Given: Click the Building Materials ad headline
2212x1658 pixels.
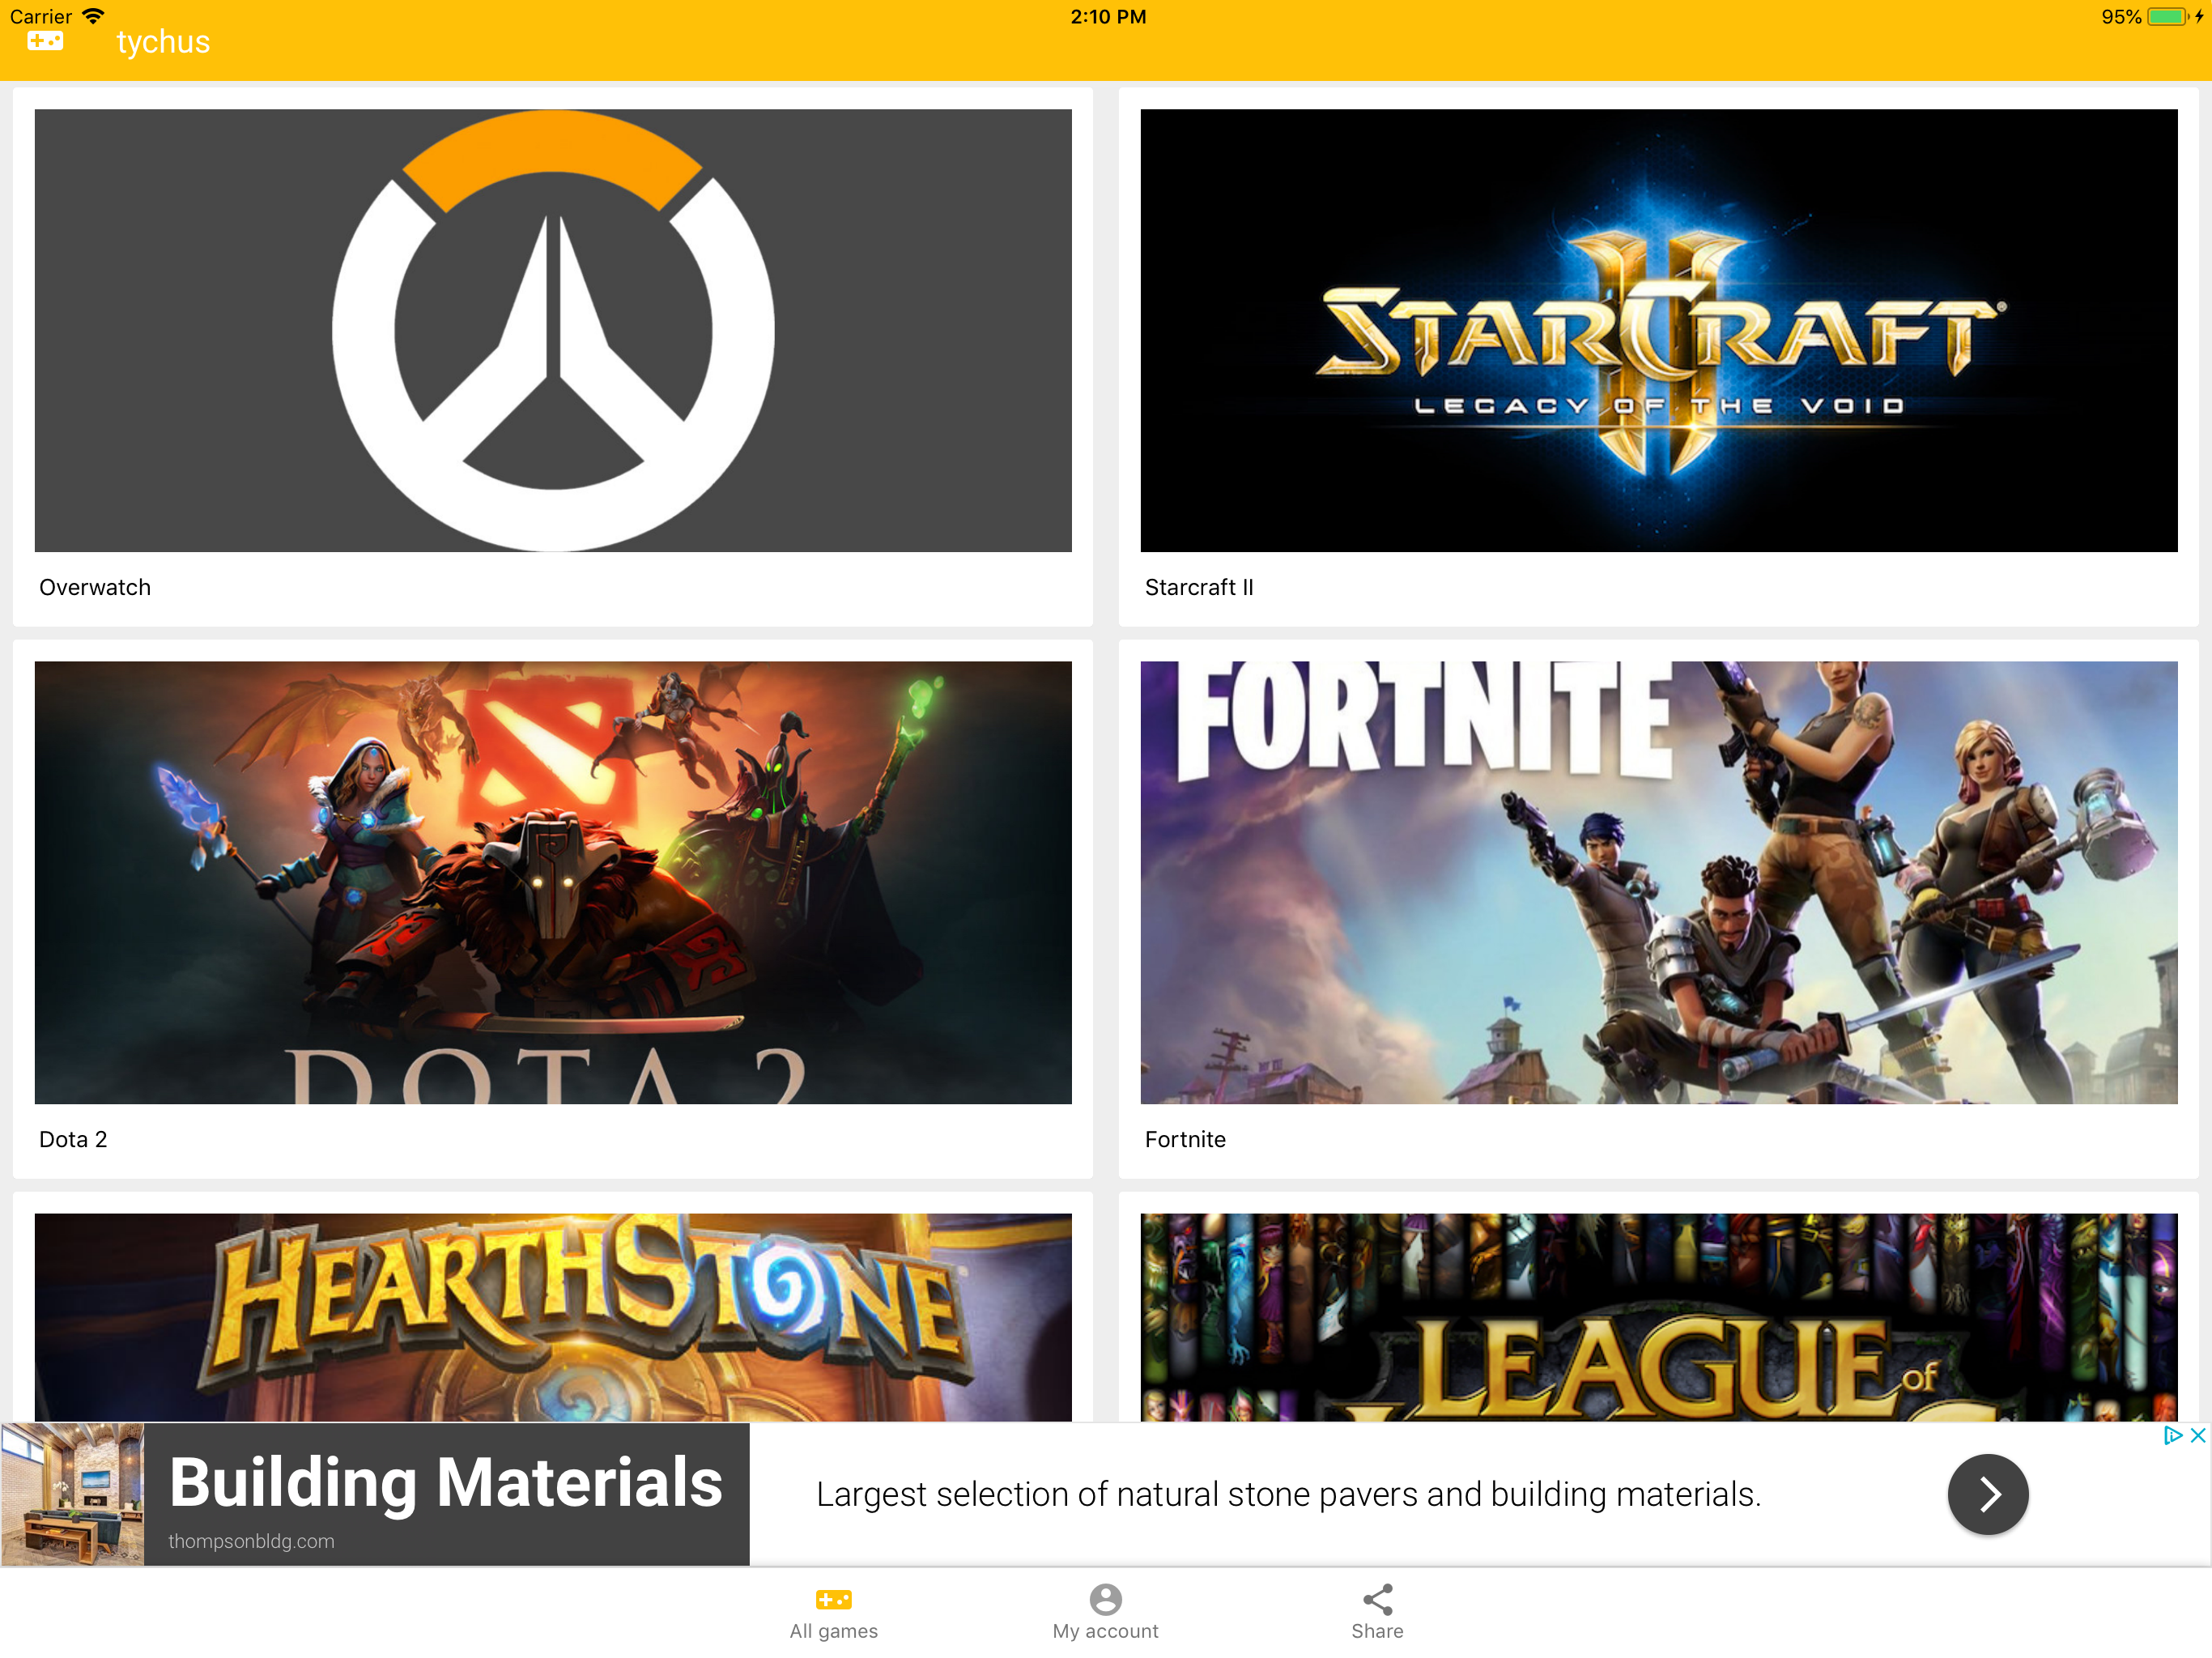Looking at the screenshot, I should click(446, 1481).
